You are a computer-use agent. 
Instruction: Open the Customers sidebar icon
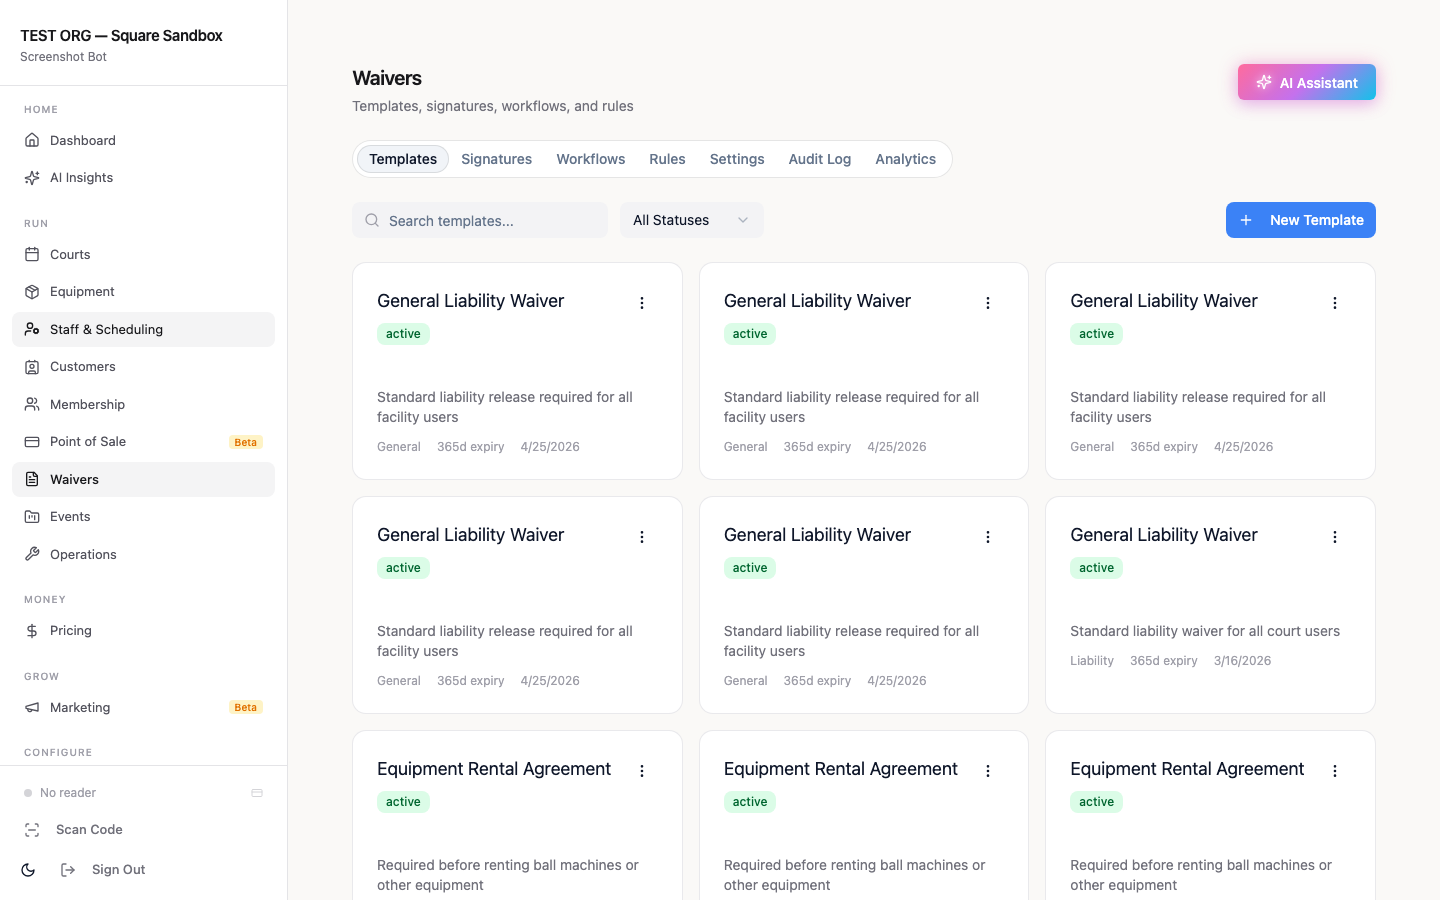pyautogui.click(x=32, y=367)
